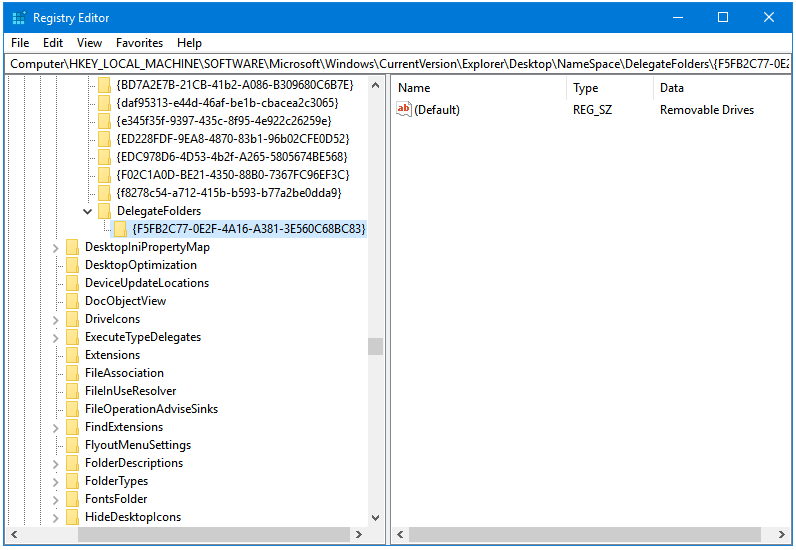
Task: Open the View menu
Action: pyautogui.click(x=89, y=43)
